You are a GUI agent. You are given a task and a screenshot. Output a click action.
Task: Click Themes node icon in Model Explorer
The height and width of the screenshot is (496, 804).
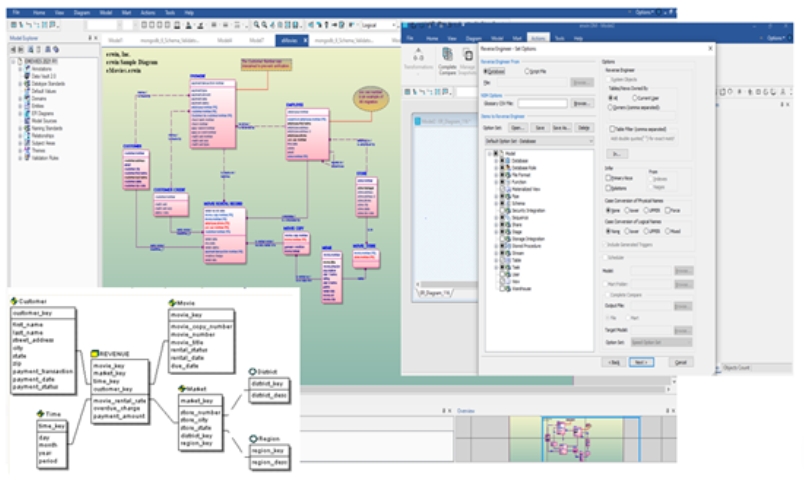coord(28,150)
